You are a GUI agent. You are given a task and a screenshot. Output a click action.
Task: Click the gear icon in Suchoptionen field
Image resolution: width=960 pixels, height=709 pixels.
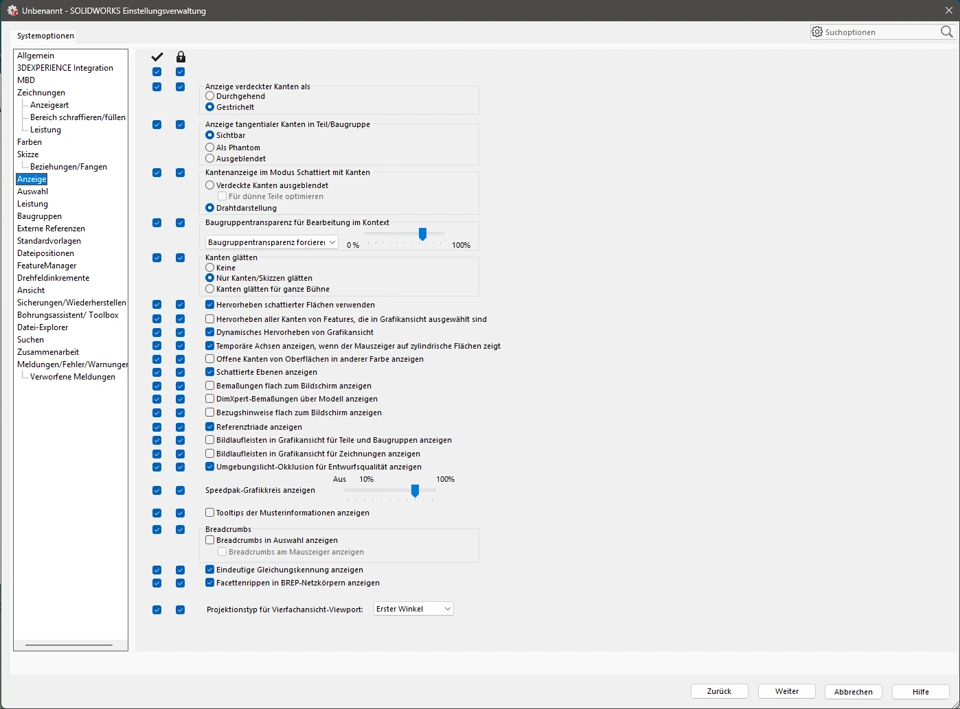pyautogui.click(x=817, y=32)
